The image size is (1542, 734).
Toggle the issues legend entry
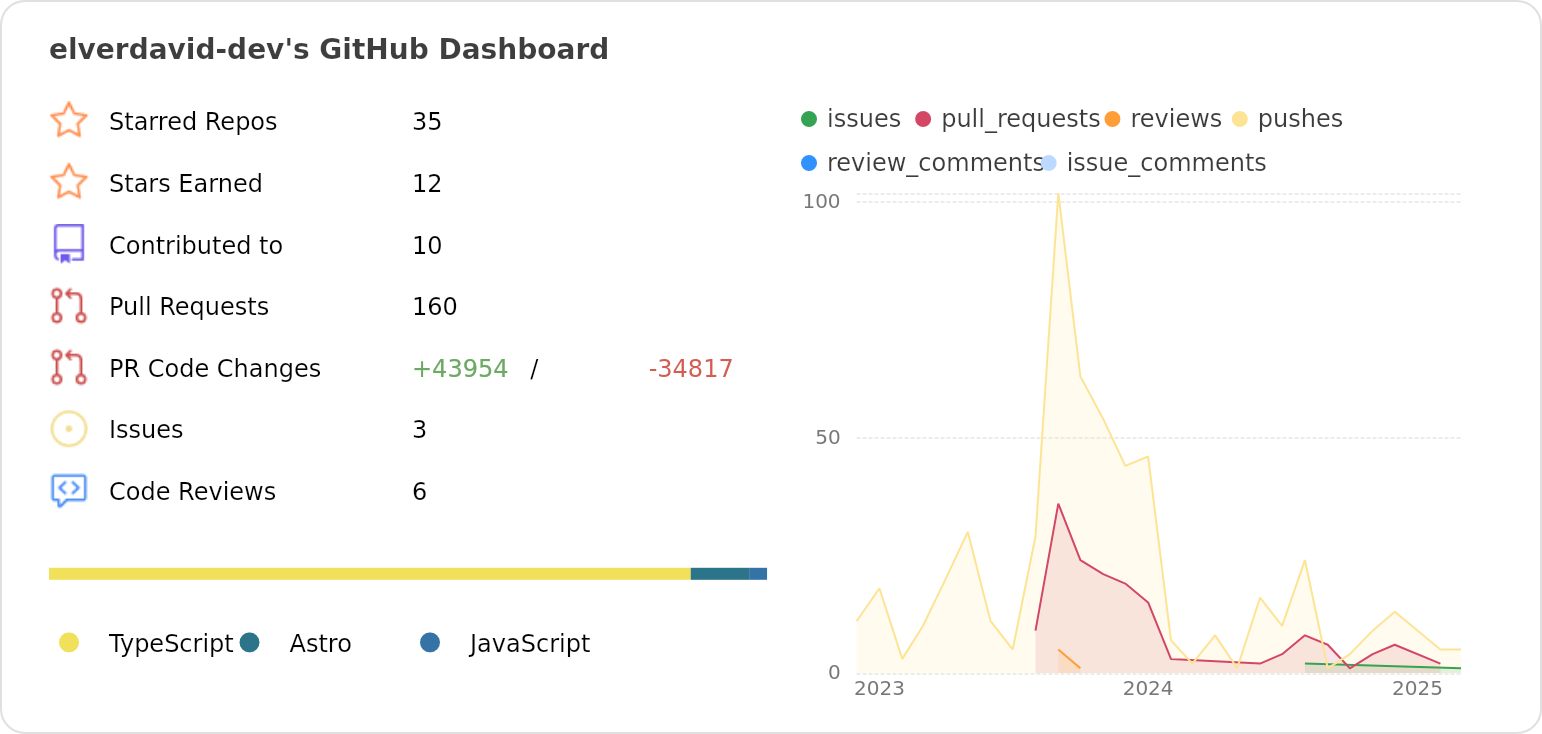coord(852,119)
